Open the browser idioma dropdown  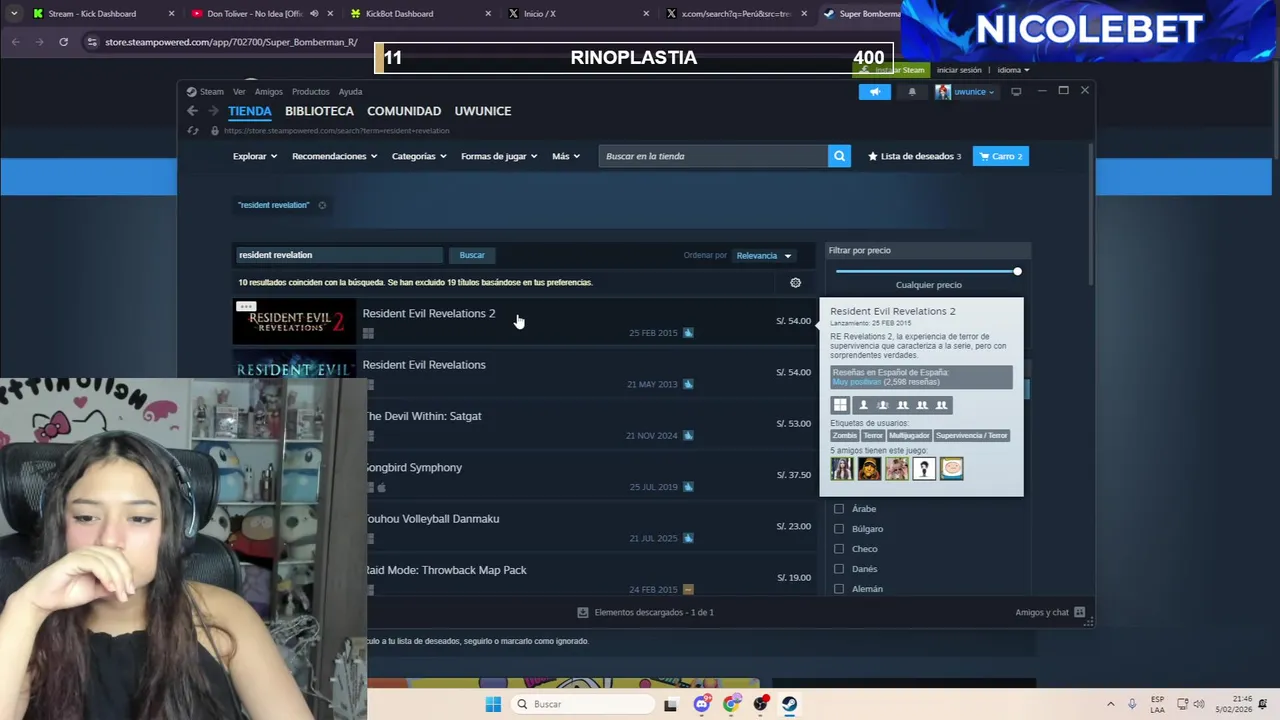(1013, 70)
